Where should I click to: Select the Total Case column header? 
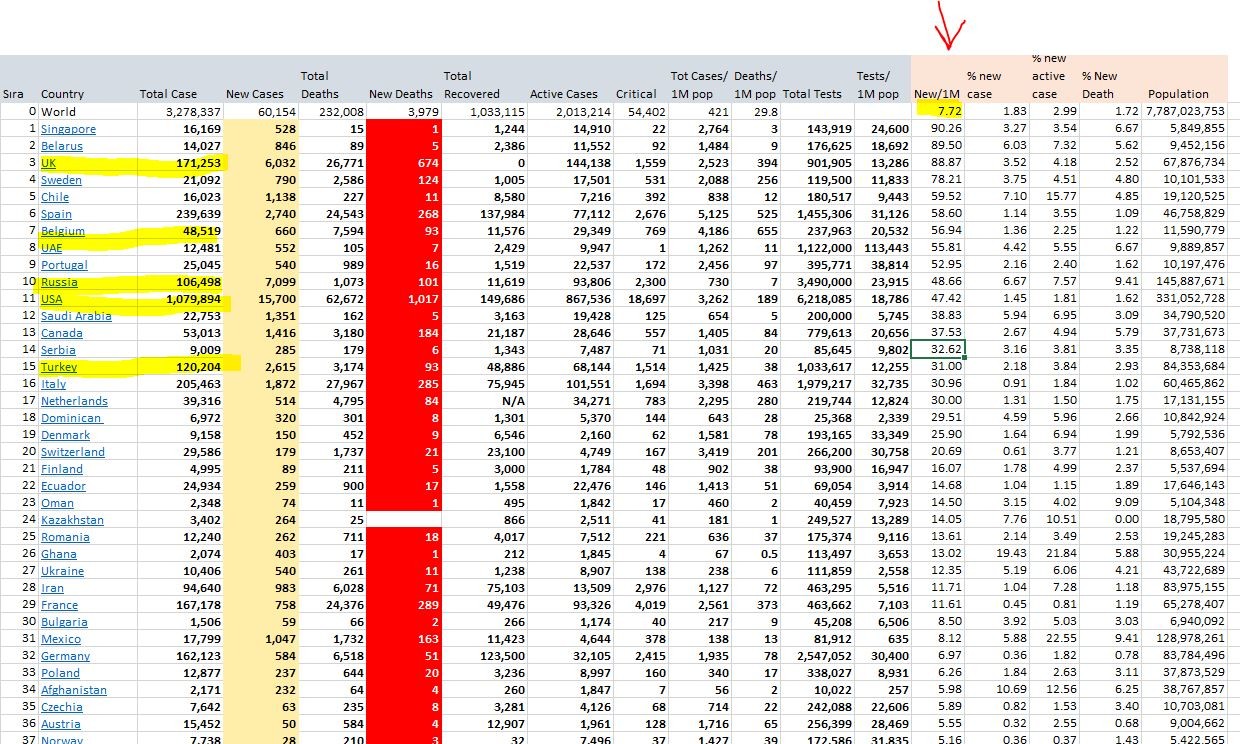[x=169, y=94]
